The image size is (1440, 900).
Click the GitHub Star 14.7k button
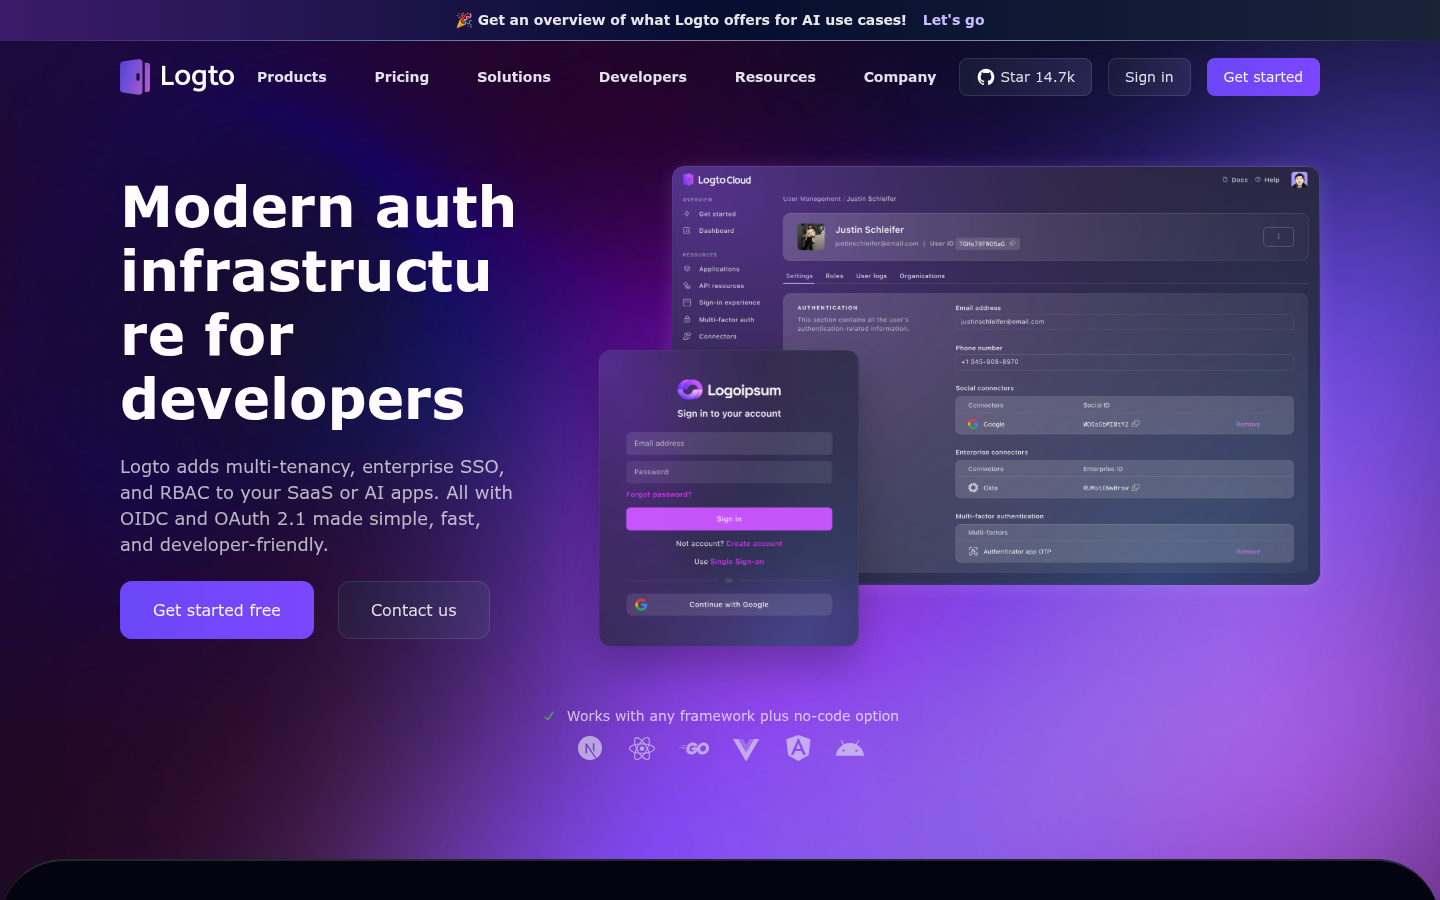pos(1025,77)
